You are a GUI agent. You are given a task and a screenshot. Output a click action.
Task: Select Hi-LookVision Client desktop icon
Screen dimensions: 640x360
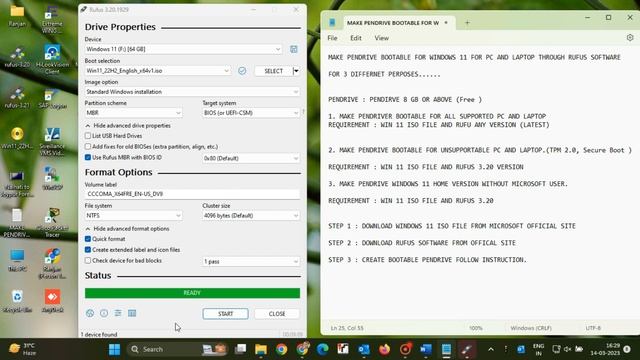click(x=52, y=59)
